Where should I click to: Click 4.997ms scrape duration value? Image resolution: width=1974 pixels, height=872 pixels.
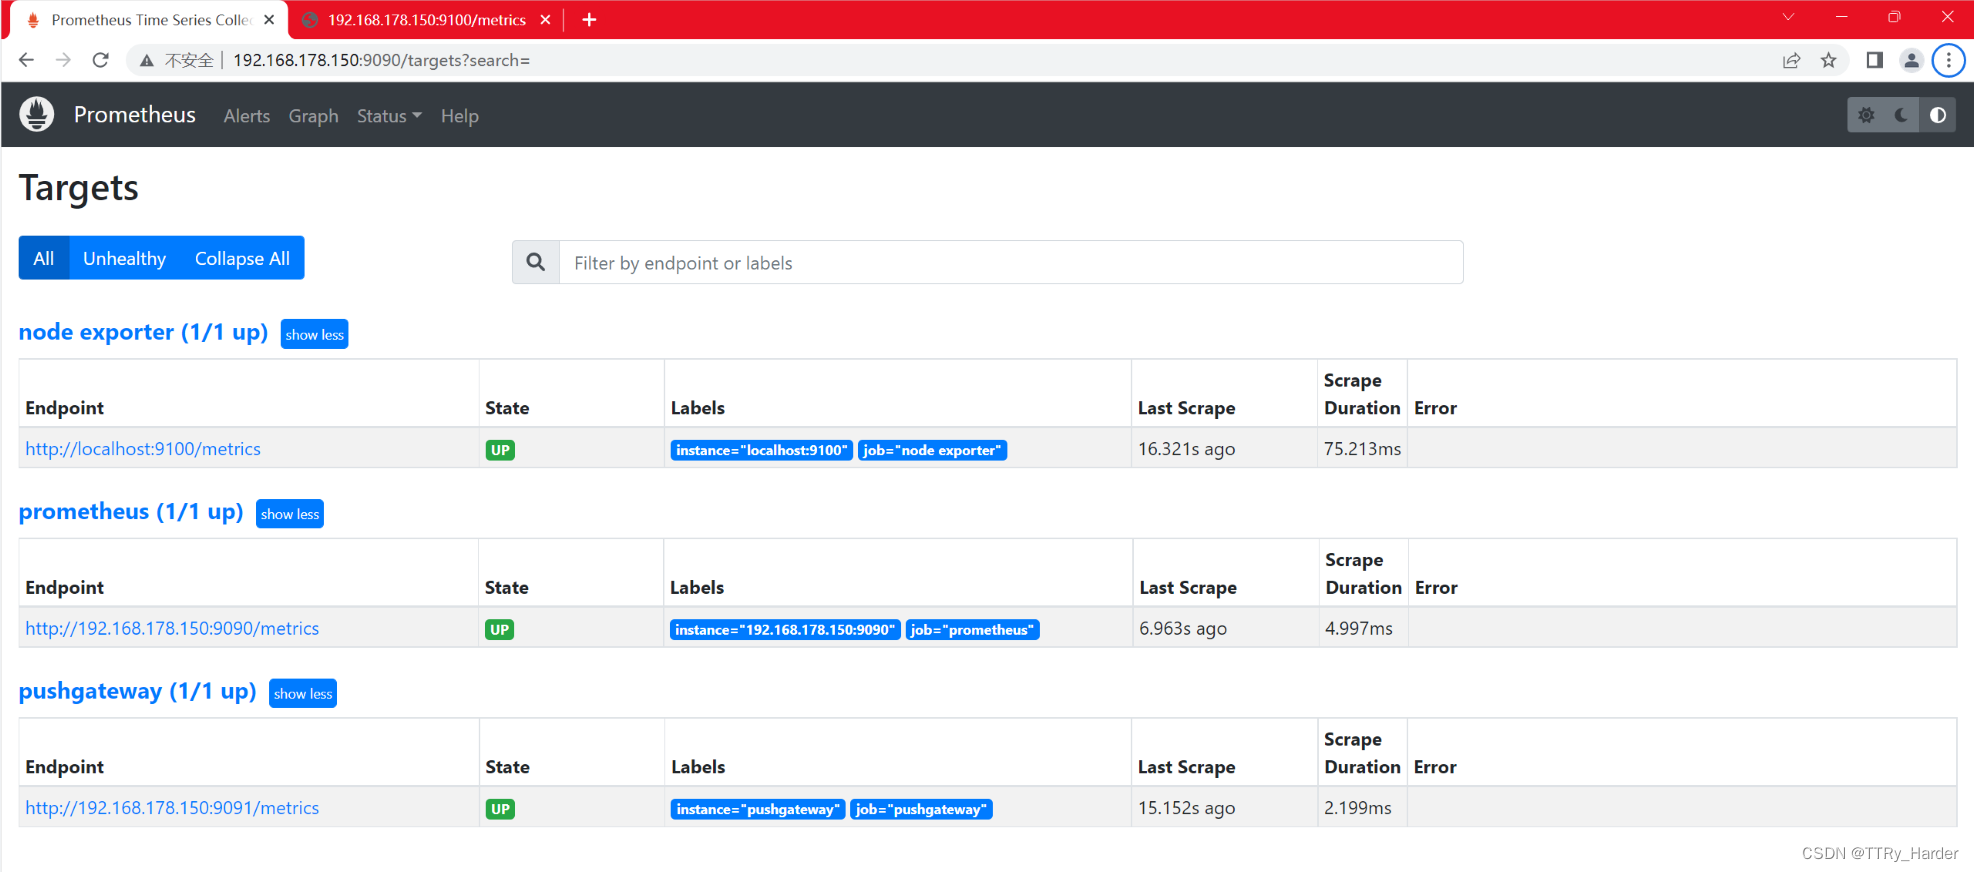pyautogui.click(x=1359, y=628)
